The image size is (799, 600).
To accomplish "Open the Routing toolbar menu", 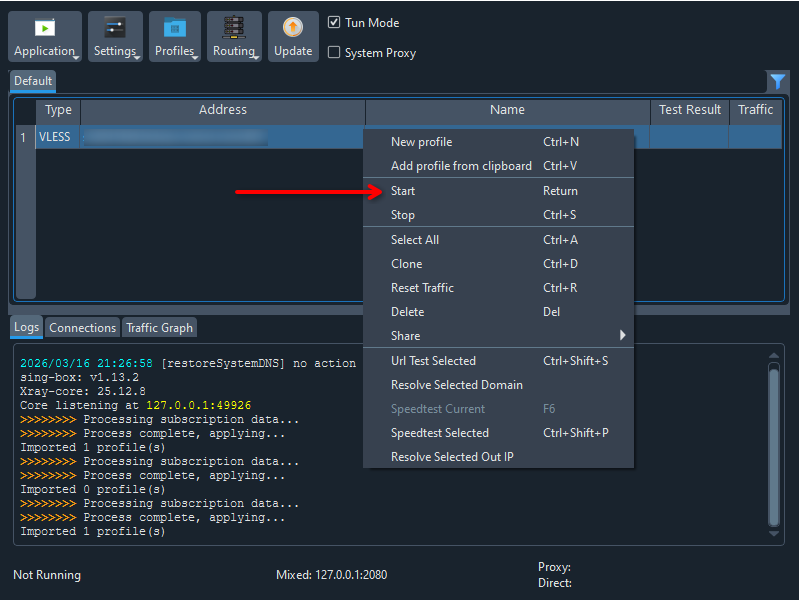I will point(235,37).
